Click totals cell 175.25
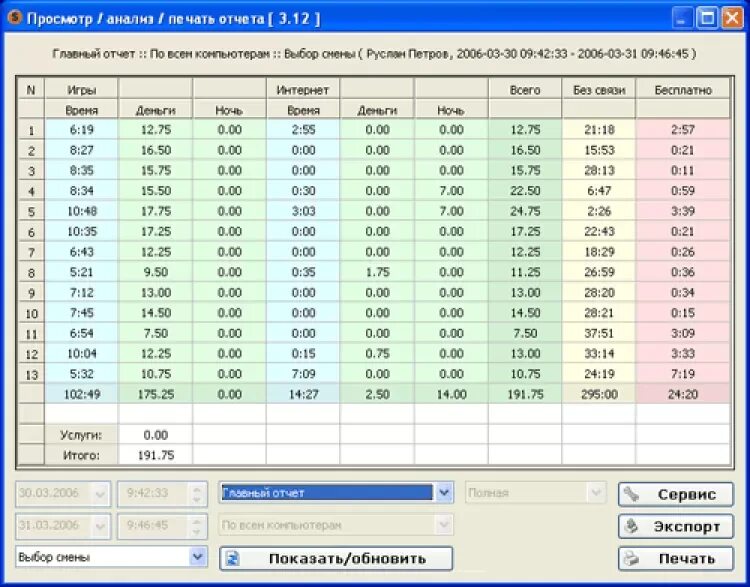 pos(155,394)
